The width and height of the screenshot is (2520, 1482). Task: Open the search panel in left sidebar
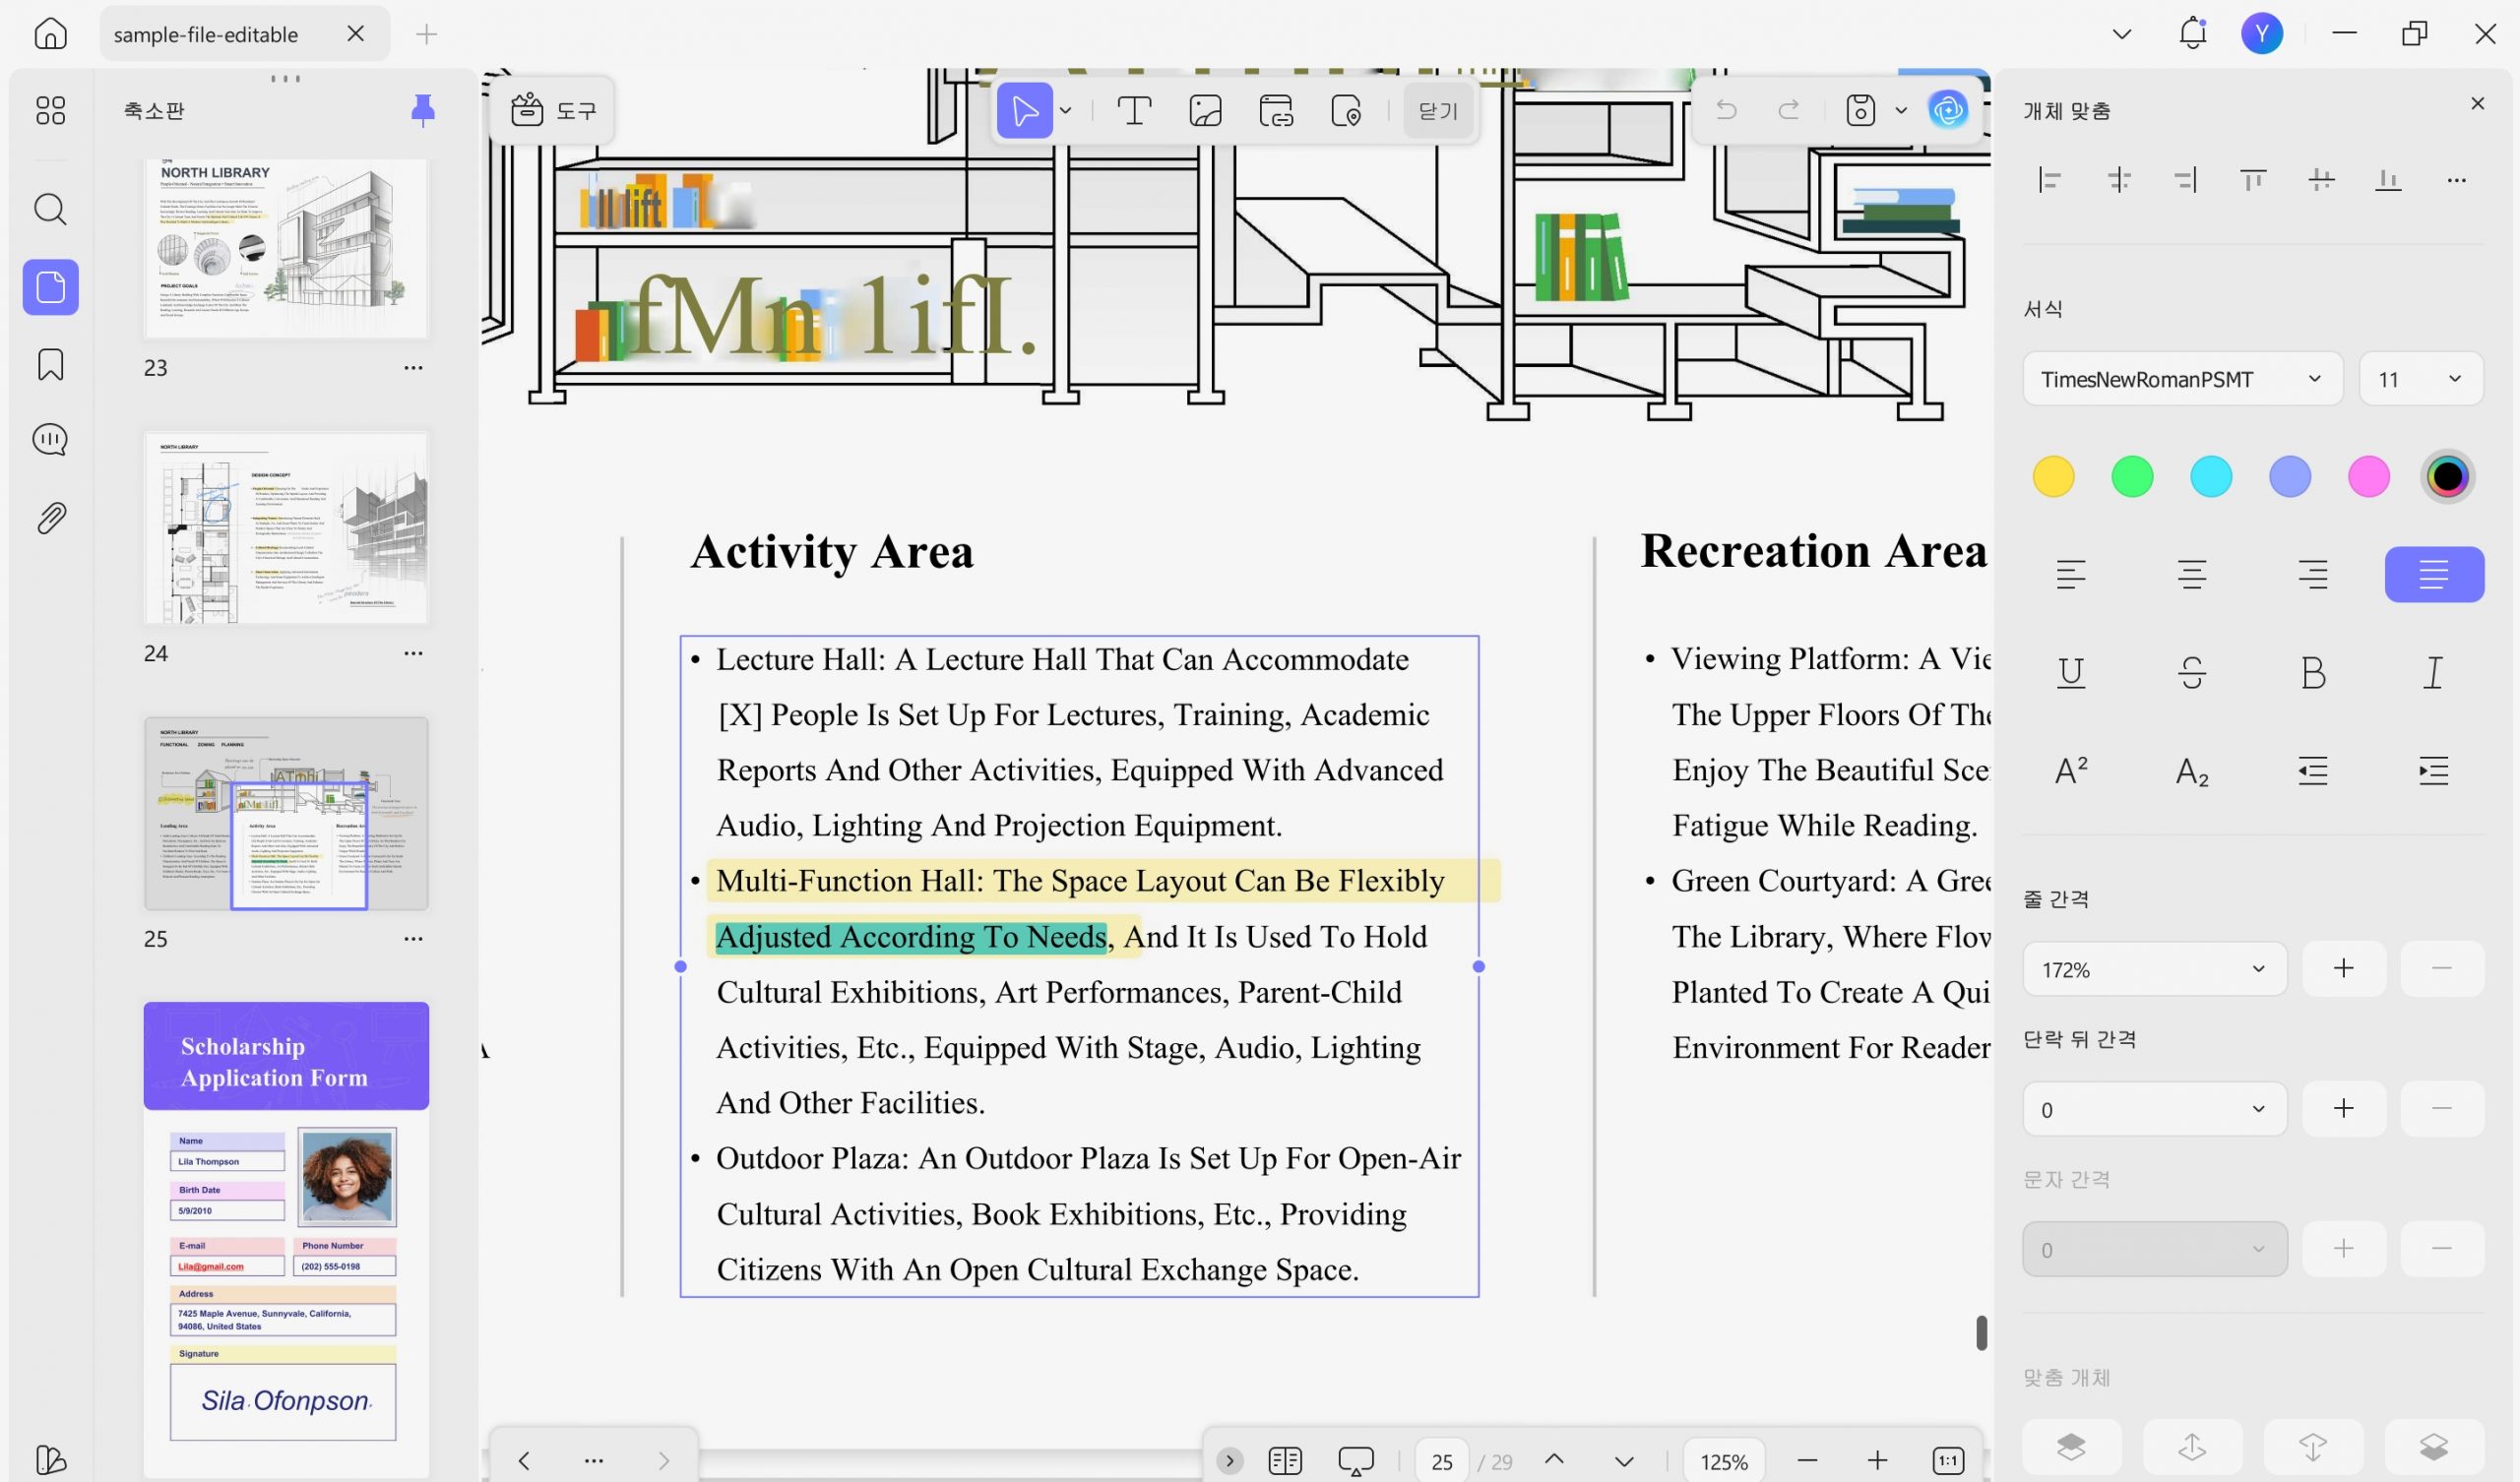point(50,210)
